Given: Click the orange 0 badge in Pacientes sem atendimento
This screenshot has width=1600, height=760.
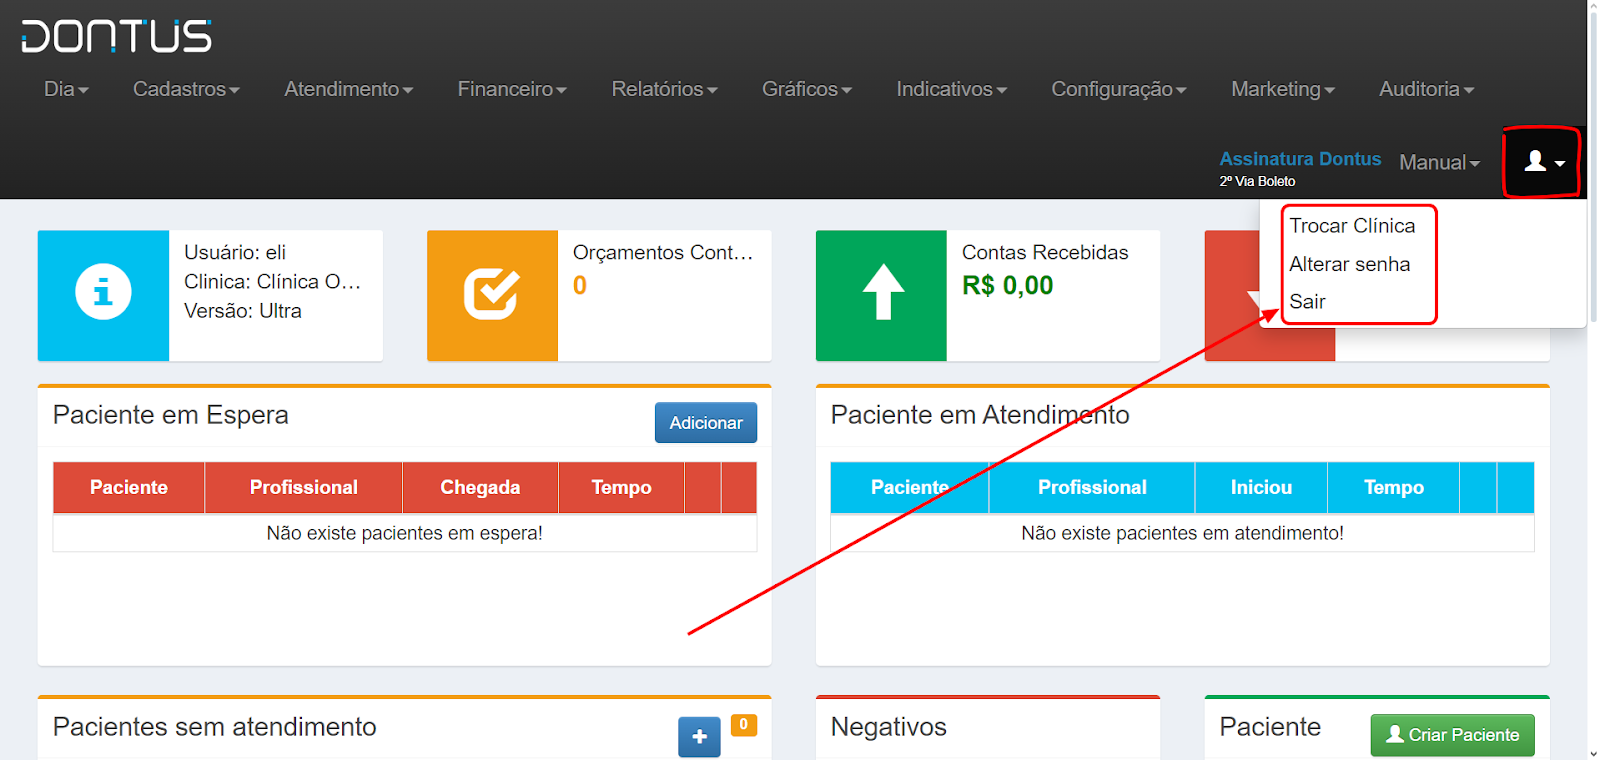Looking at the screenshot, I should pos(743,725).
